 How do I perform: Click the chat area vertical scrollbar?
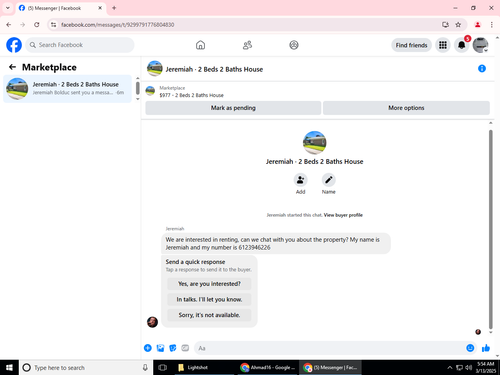491,229
